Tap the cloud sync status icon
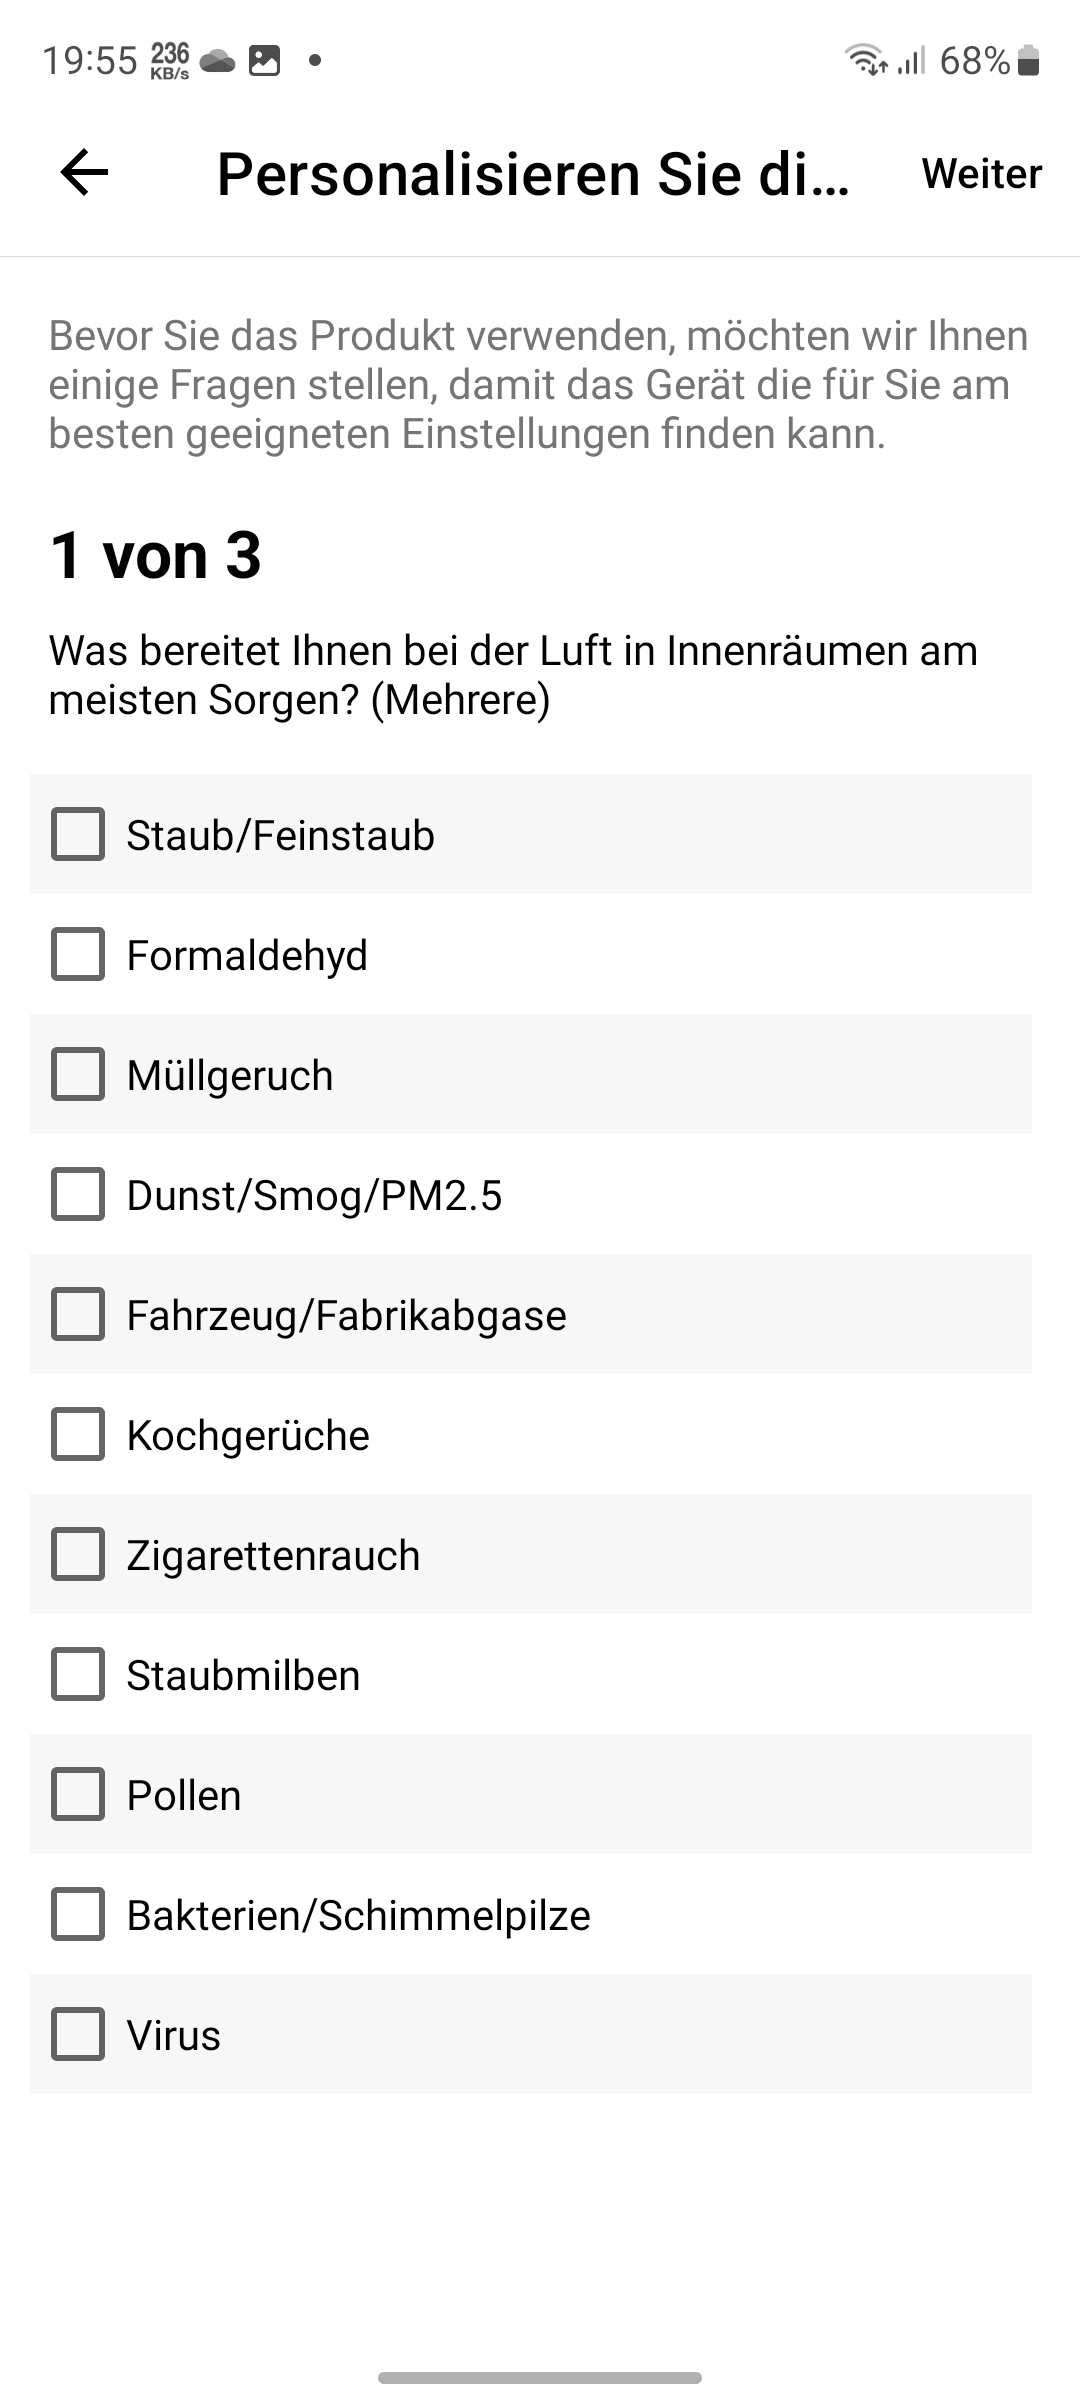 [217, 62]
